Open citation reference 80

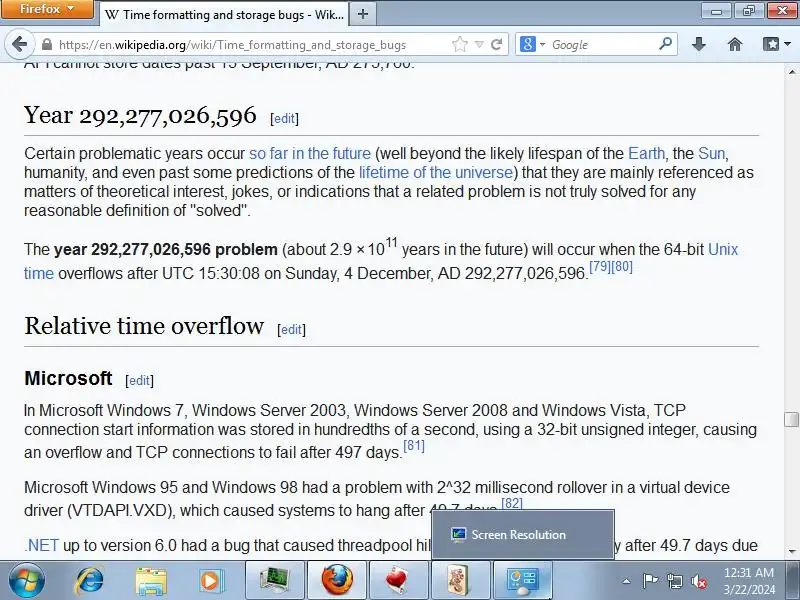click(x=621, y=266)
